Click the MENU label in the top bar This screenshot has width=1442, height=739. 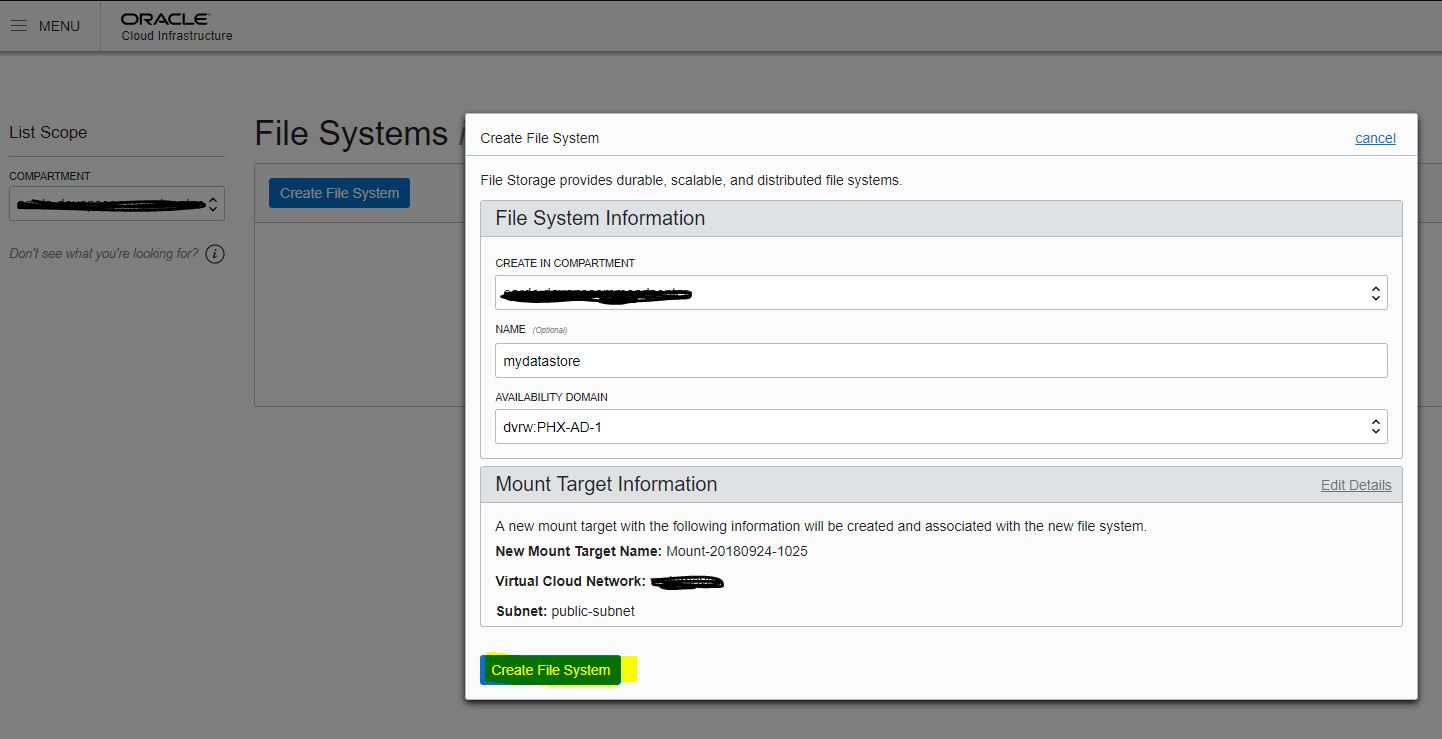(x=58, y=26)
